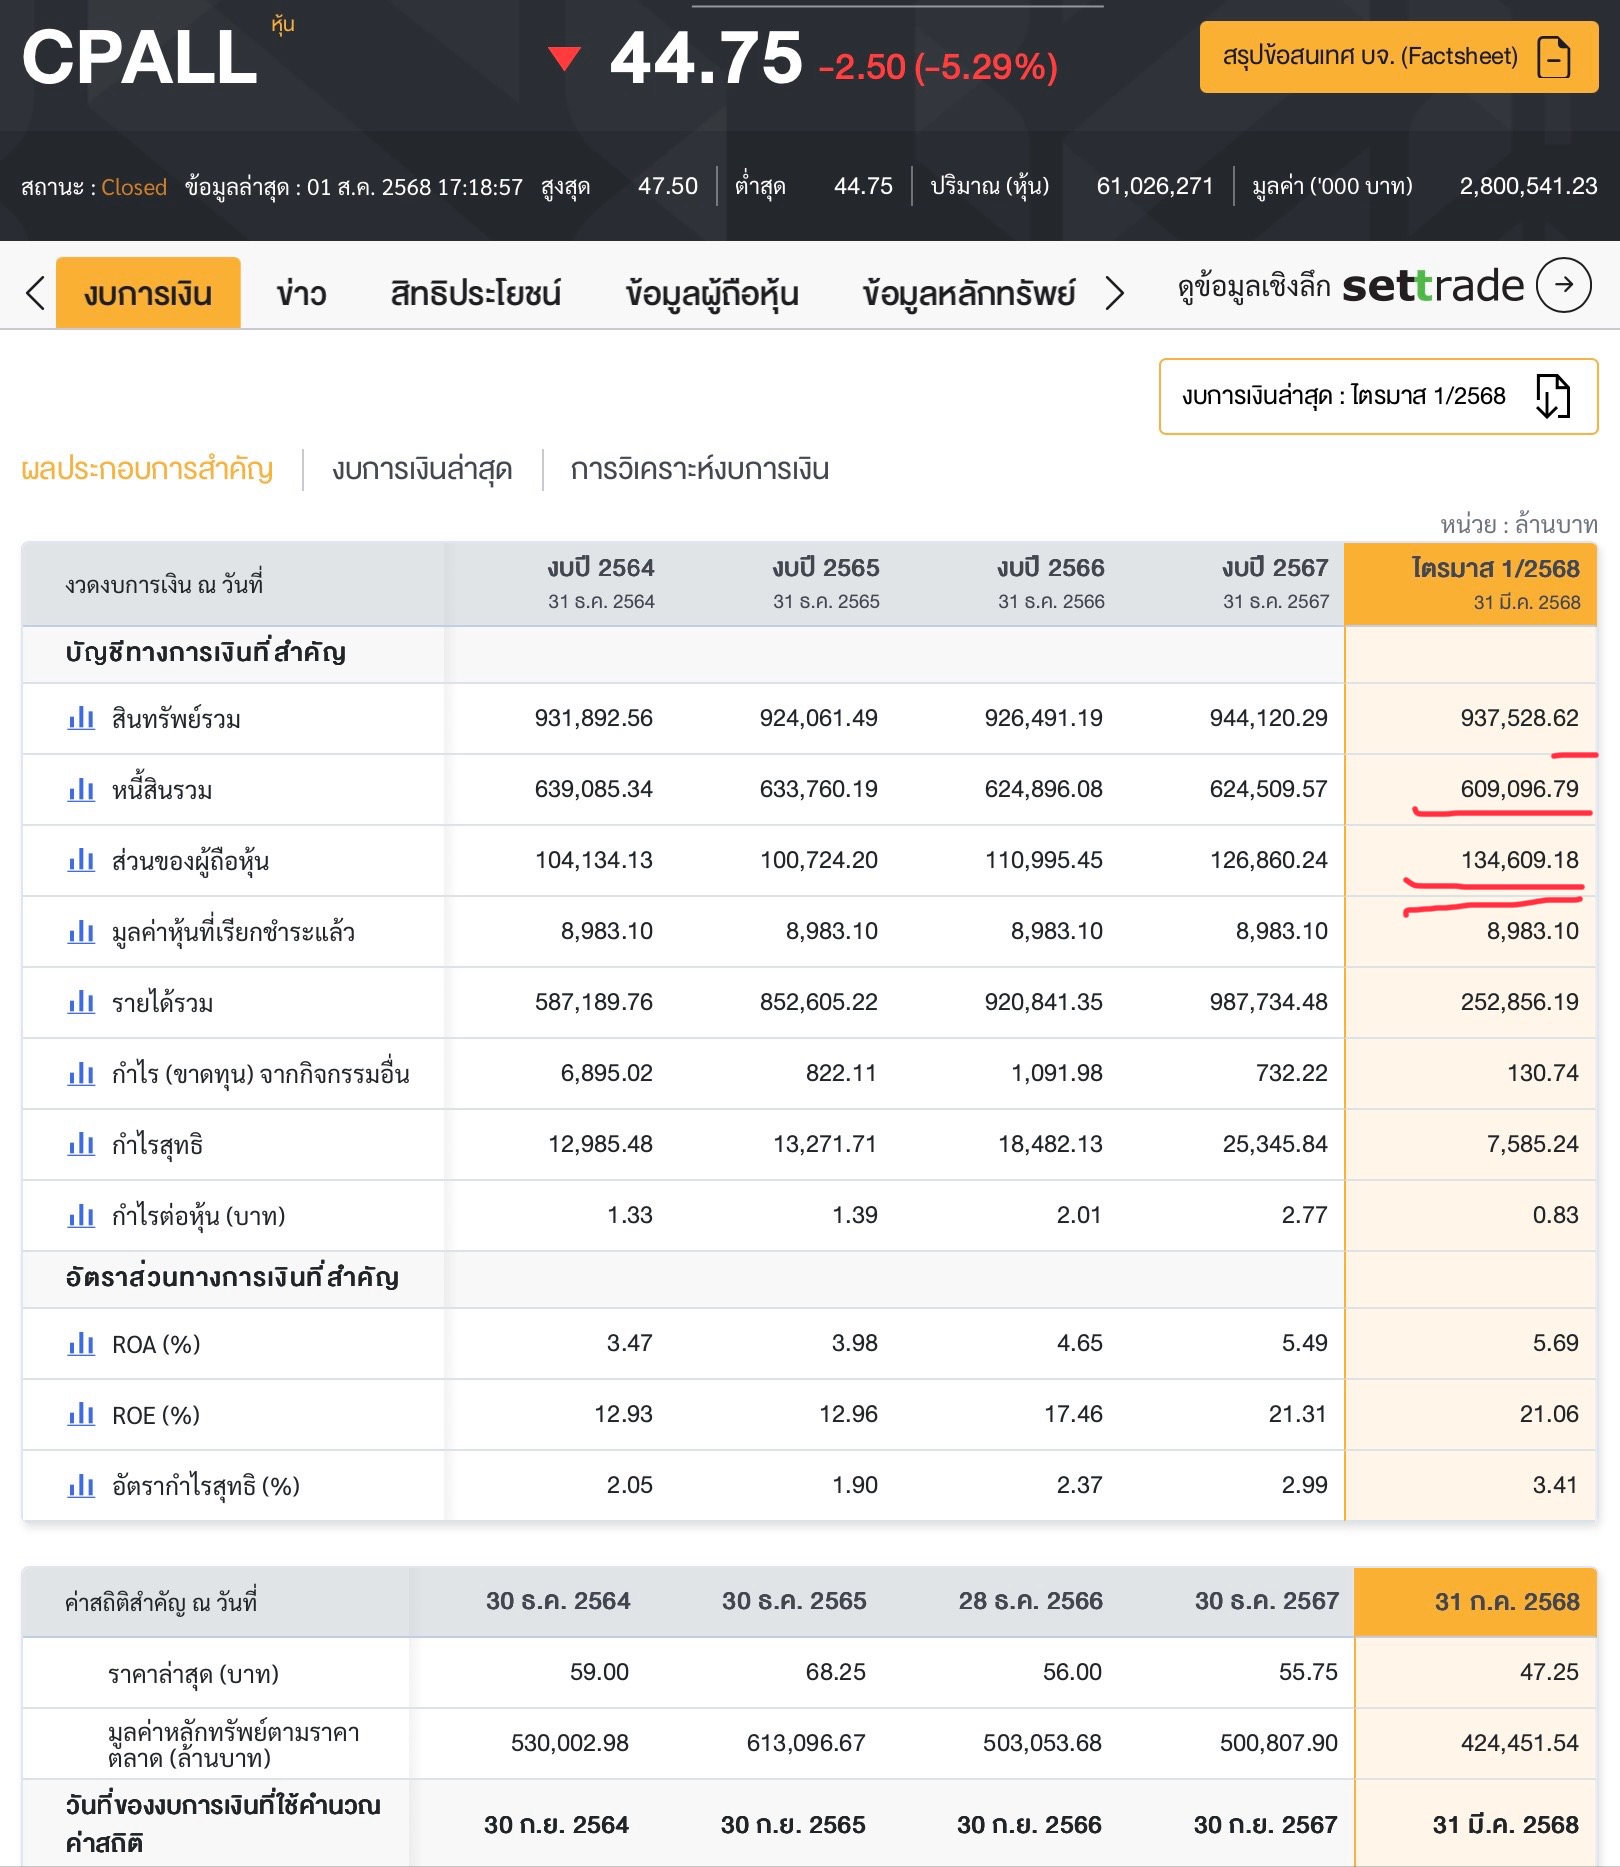Viewport: 1620px width, 1867px height.
Task: Click the total revenue value 987,734.48
Action: pos(1268,1002)
